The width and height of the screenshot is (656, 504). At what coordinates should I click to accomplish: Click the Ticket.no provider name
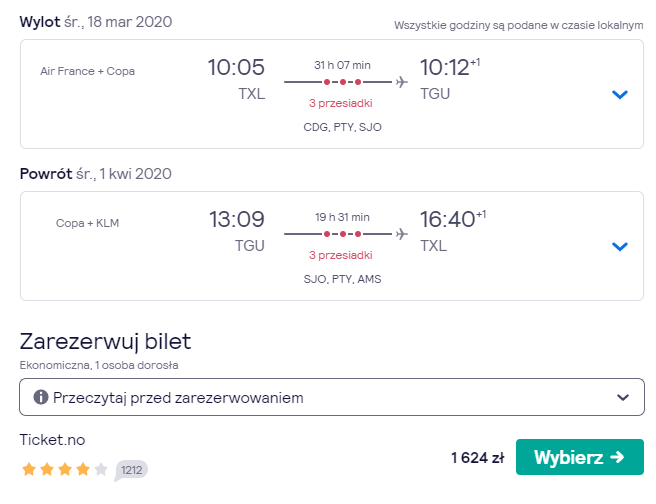(x=52, y=440)
